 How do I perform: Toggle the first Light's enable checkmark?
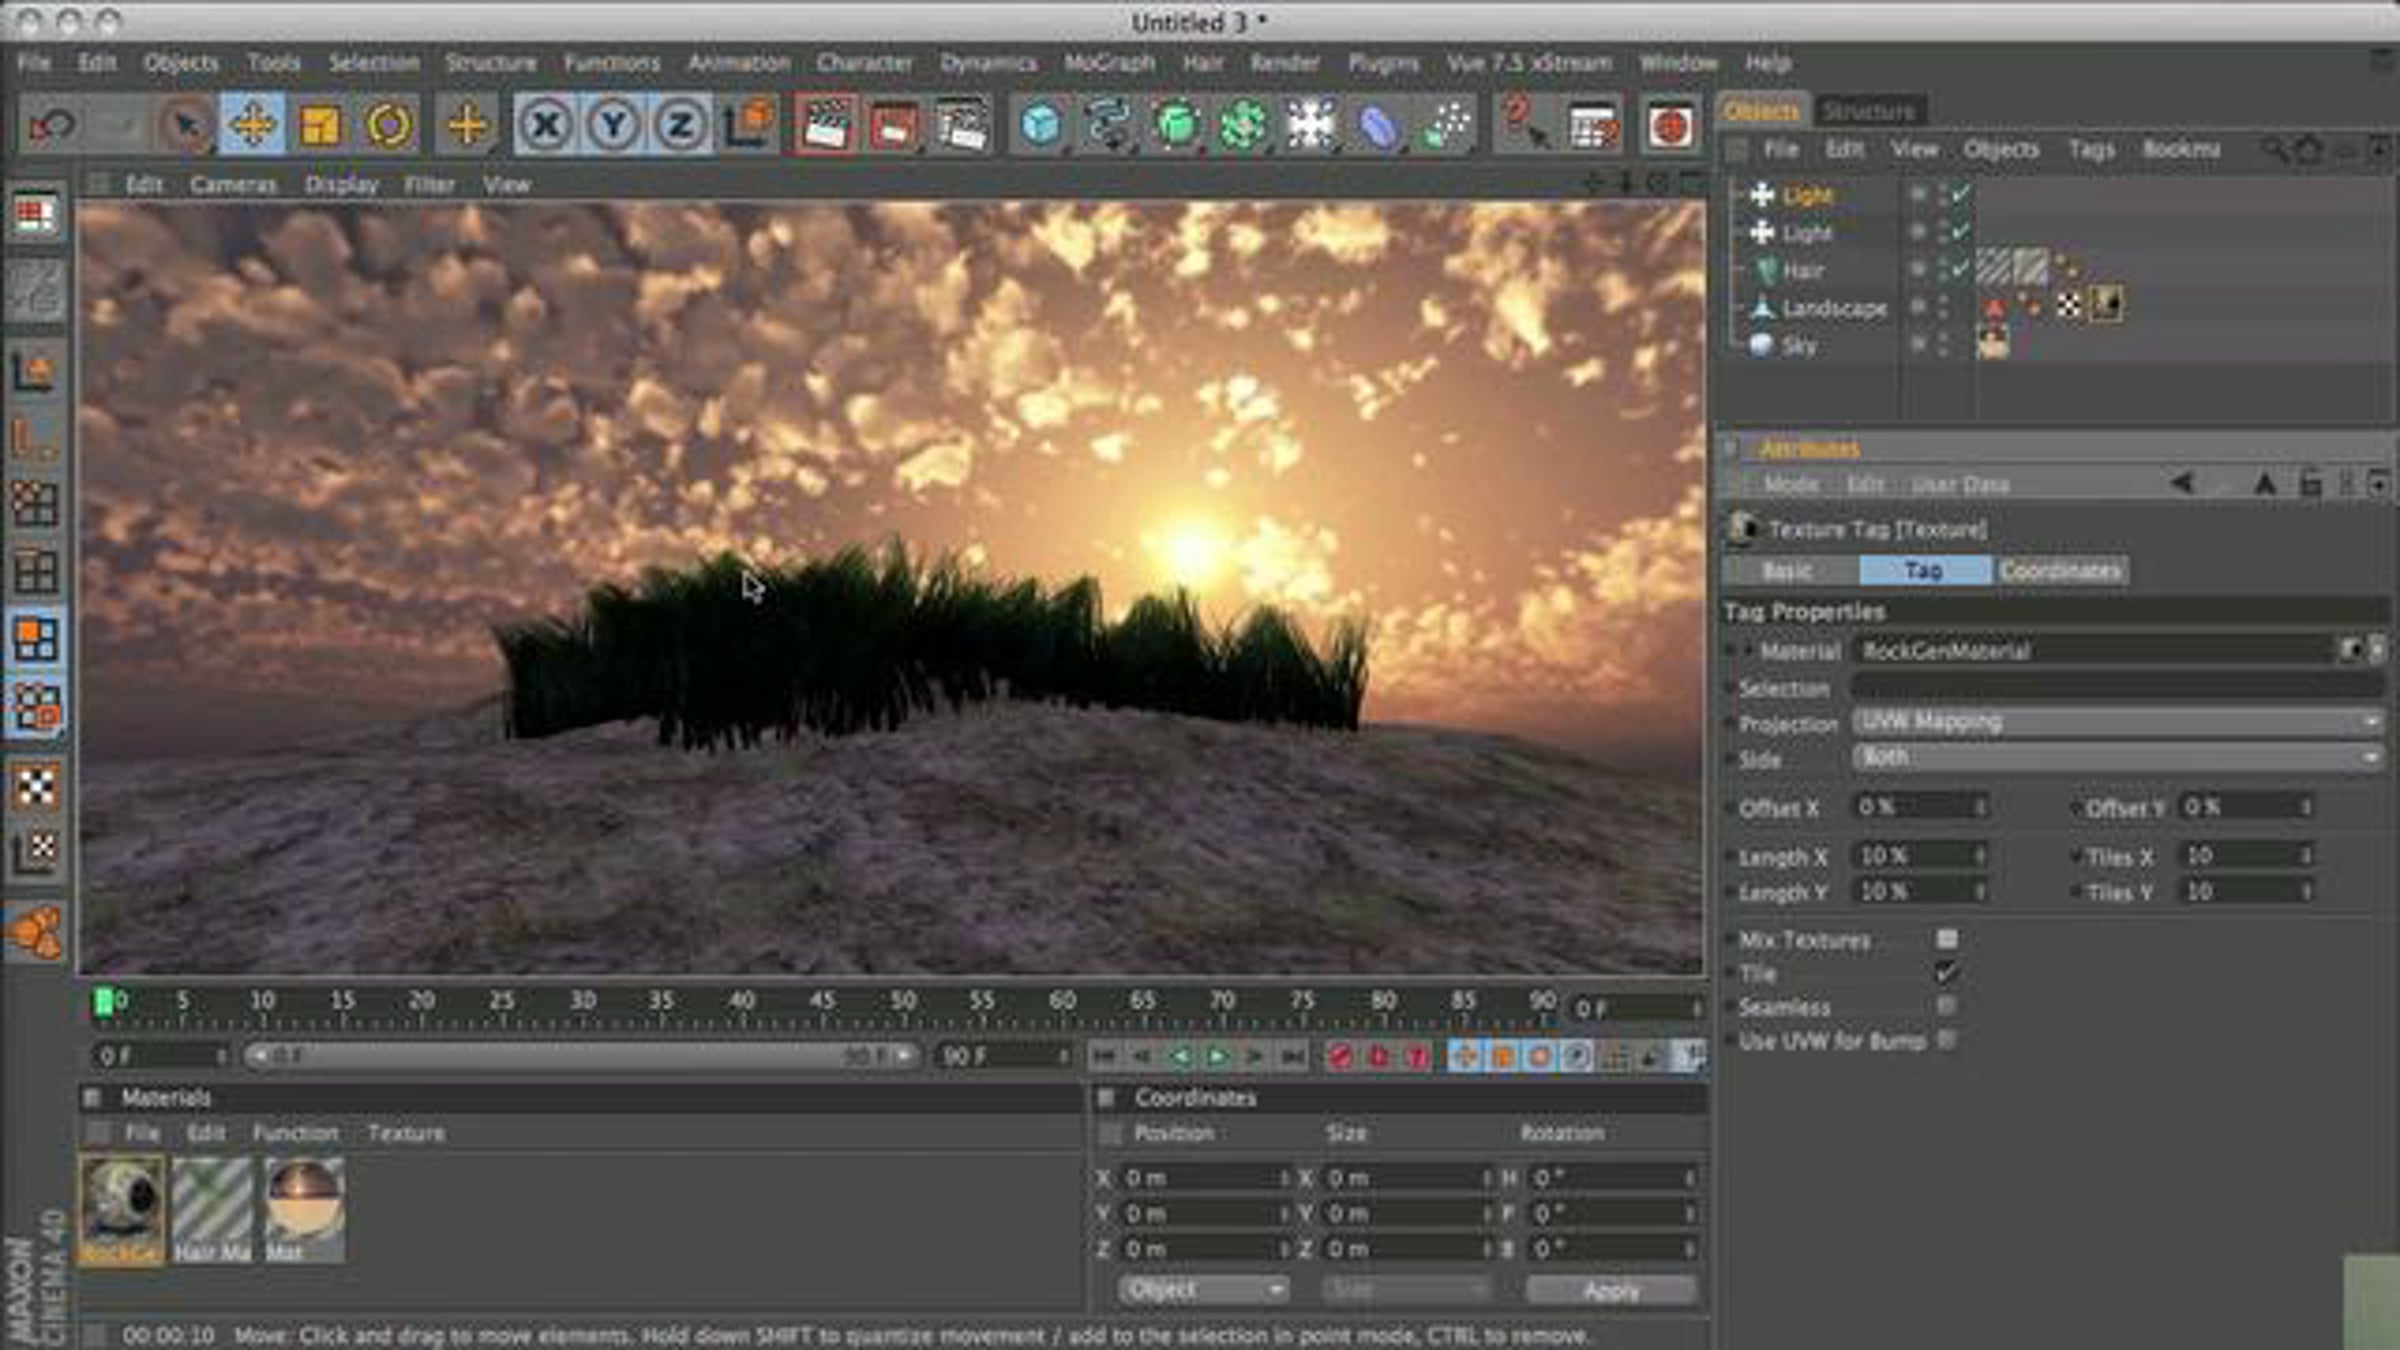tap(1961, 193)
